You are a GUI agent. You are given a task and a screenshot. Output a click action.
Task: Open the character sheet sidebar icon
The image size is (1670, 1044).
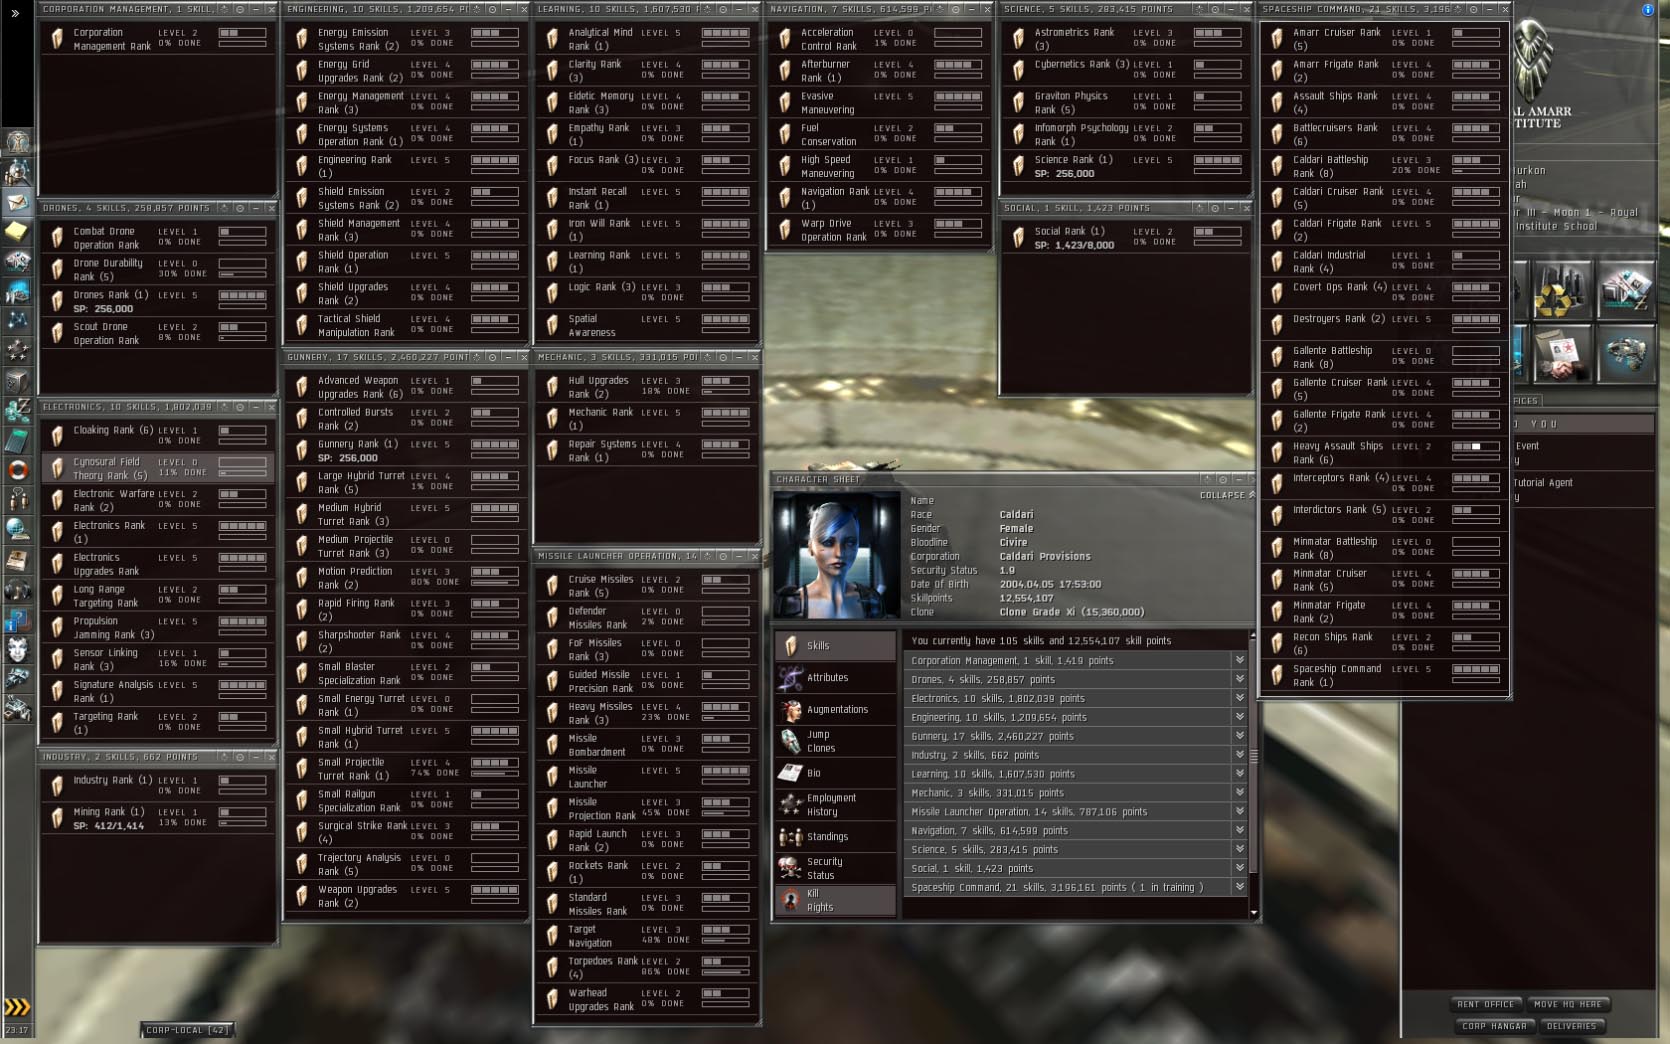[17, 142]
